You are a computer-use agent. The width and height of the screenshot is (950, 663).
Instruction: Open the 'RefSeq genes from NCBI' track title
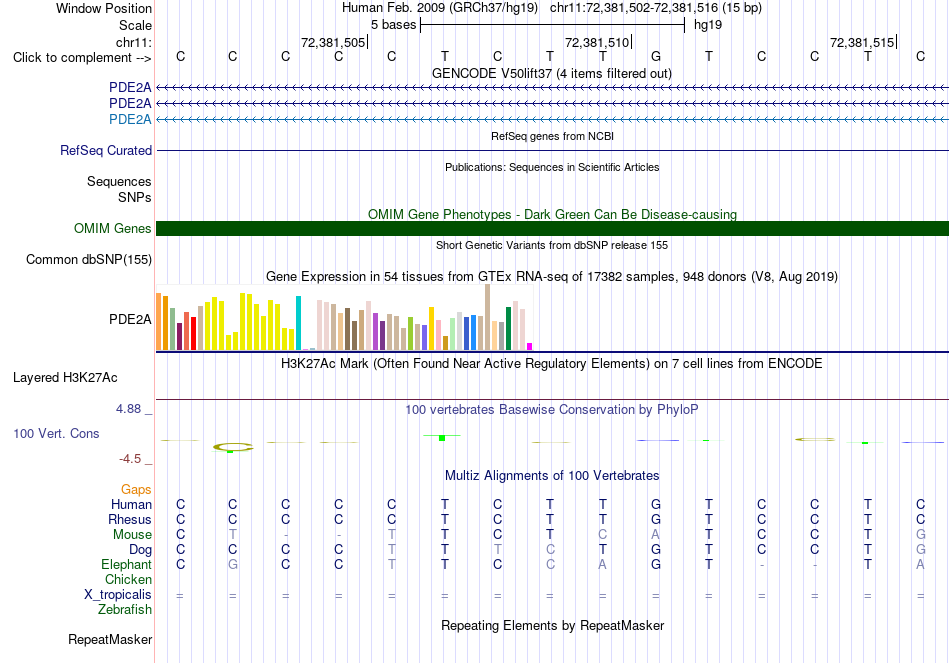tap(552, 136)
